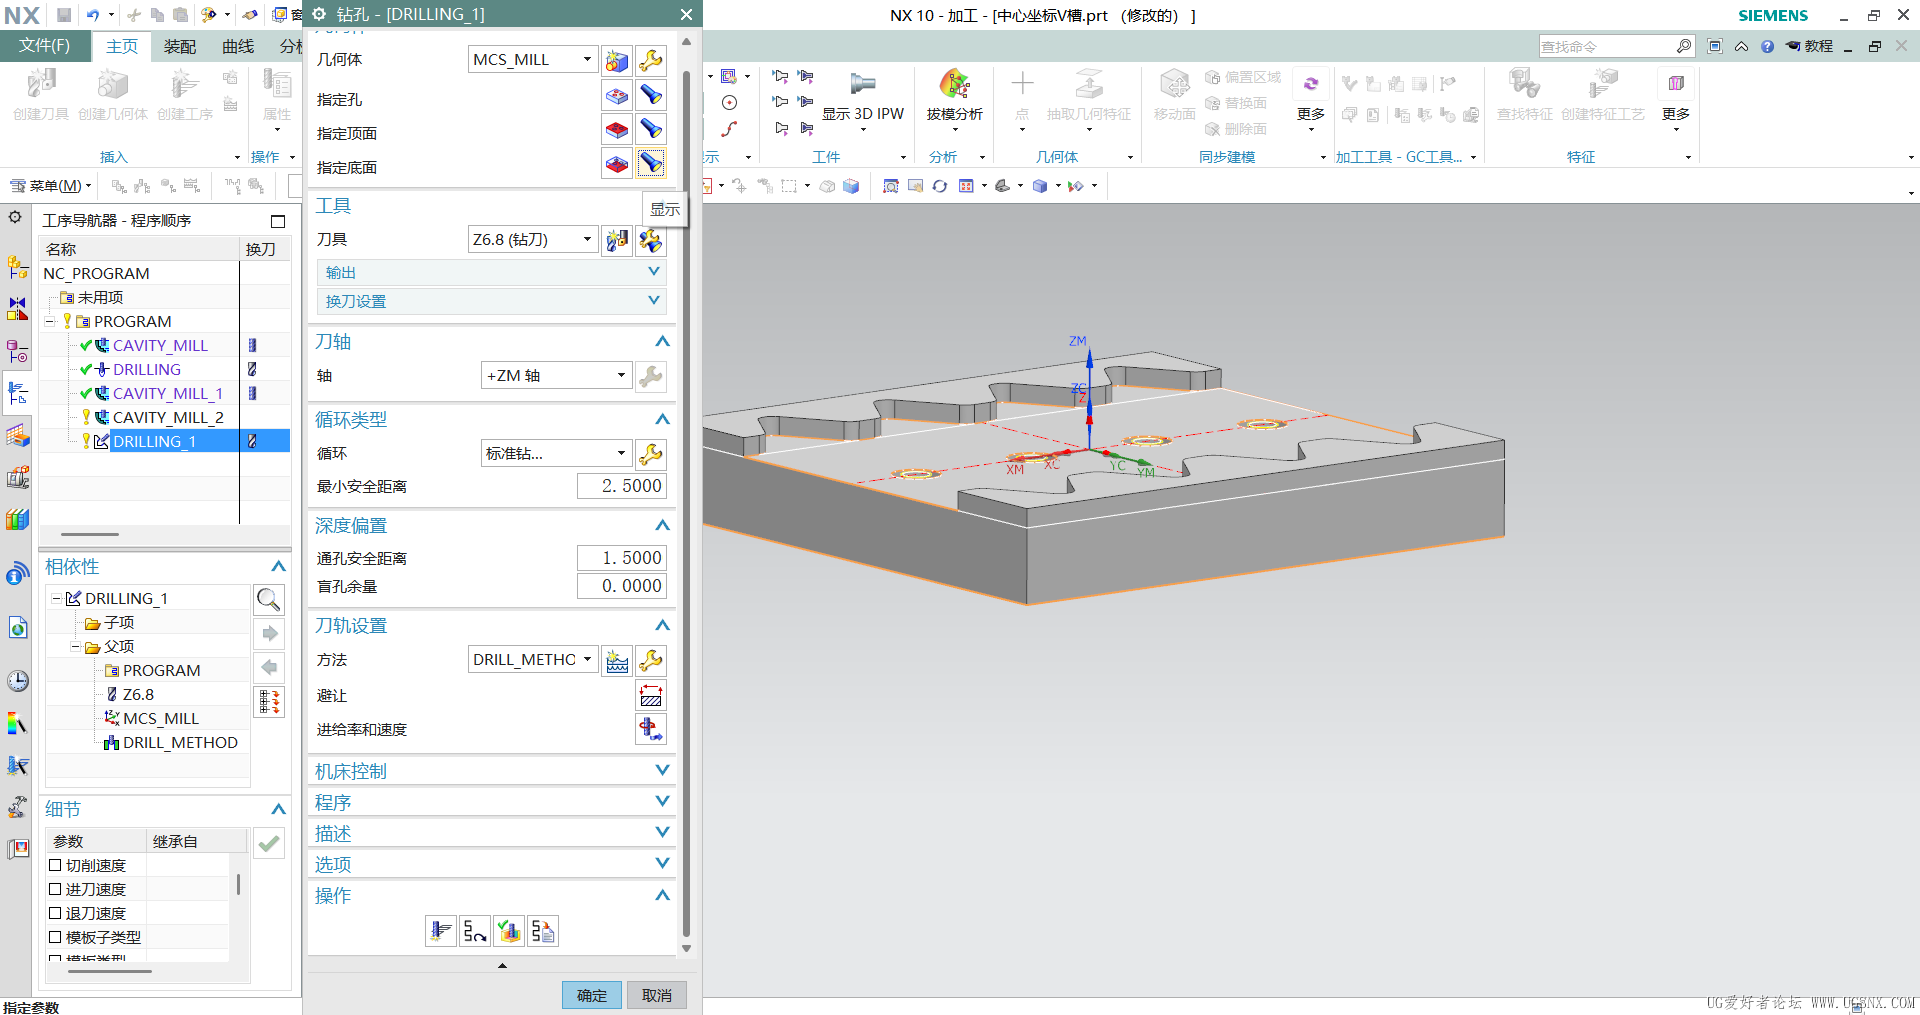This screenshot has width=1920, height=1015.
Task: Click the specify holes select icon
Action: [x=617, y=96]
